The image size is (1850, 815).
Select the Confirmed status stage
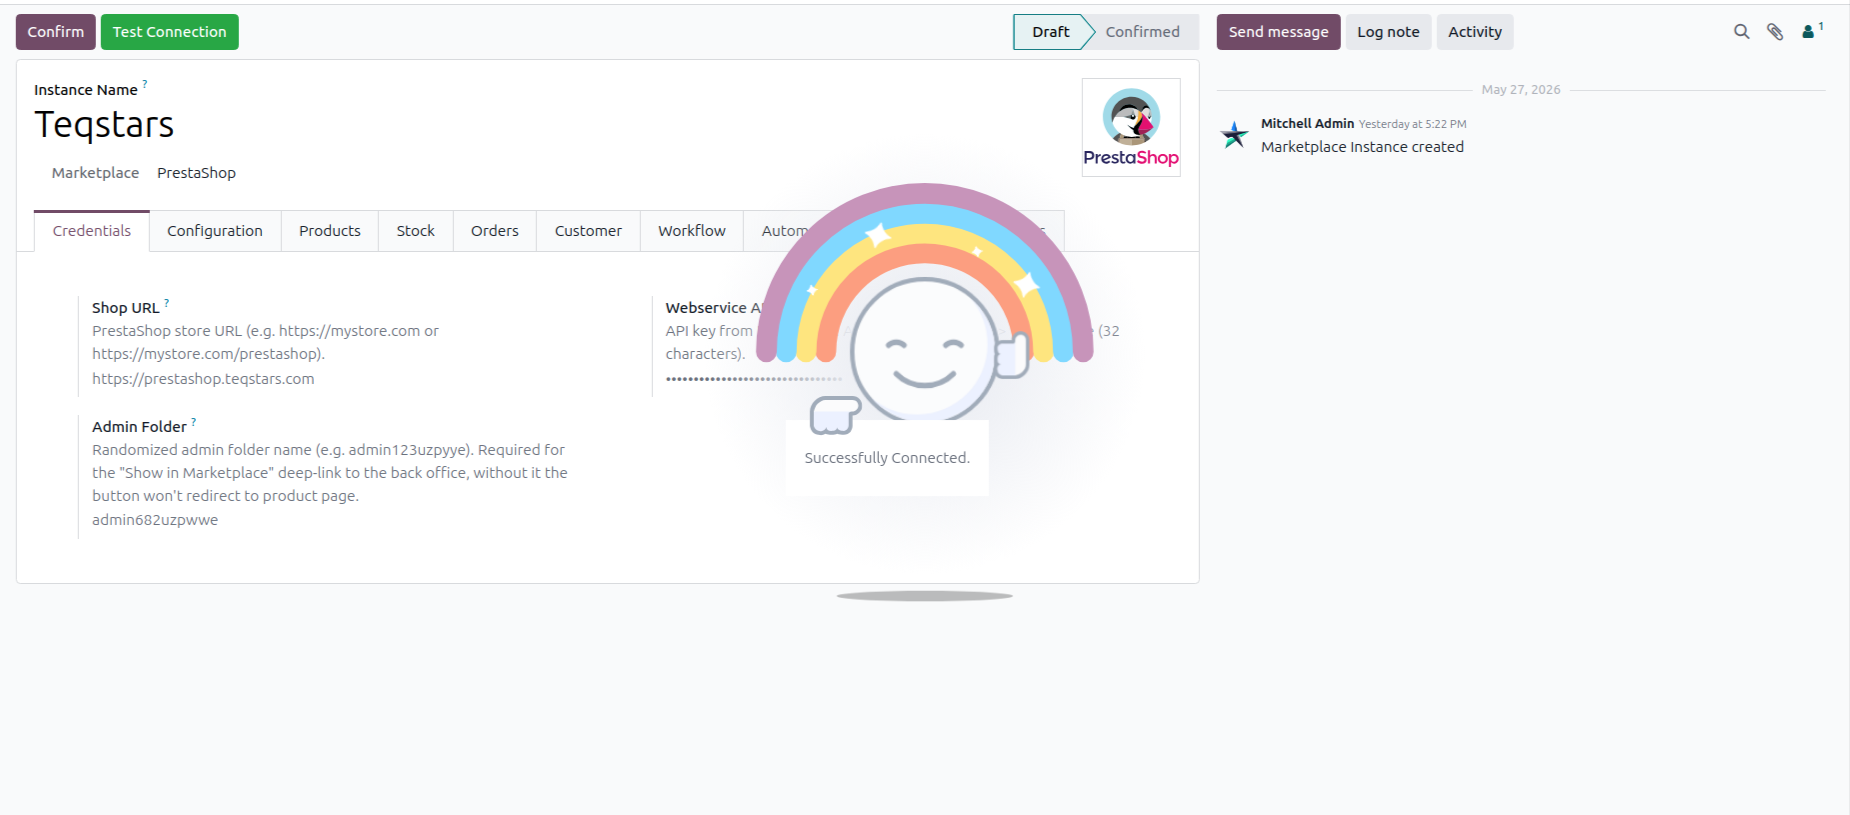pos(1142,32)
